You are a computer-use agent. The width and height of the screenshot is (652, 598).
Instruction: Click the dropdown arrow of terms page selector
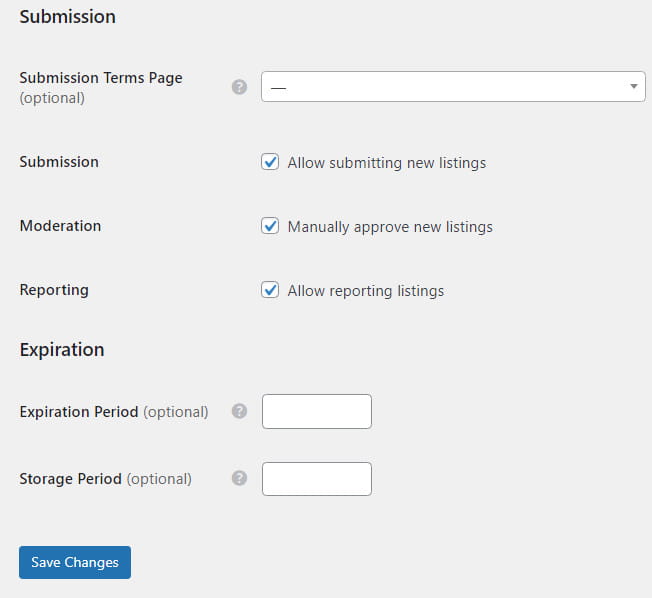tap(634, 87)
